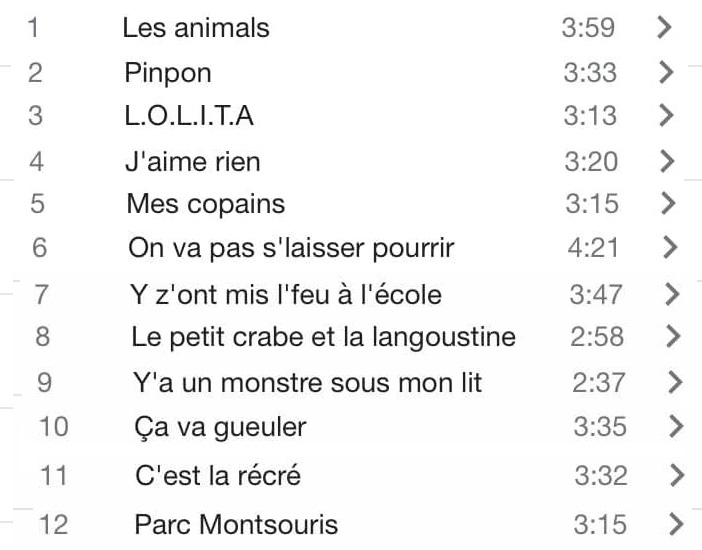702x550 pixels.
Task: Open chevron for Parc Montsouris
Action: click(676, 524)
